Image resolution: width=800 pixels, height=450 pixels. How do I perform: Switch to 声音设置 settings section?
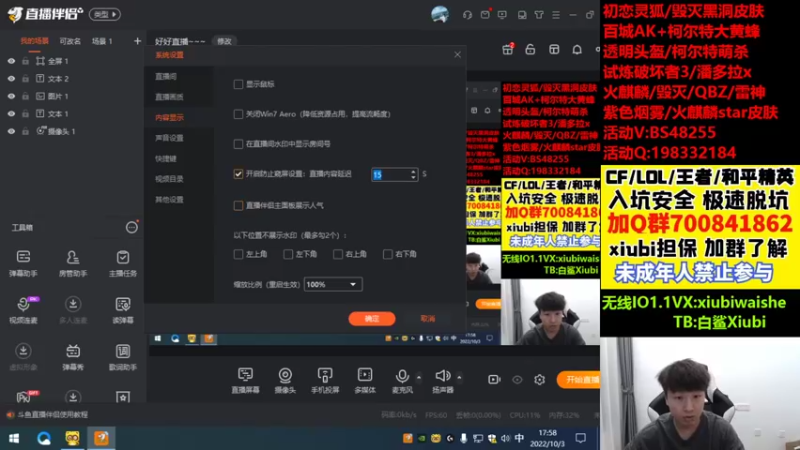pyautogui.click(x=169, y=138)
